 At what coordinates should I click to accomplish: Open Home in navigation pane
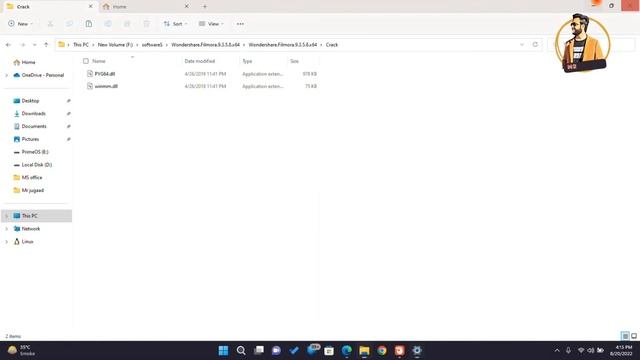28,62
